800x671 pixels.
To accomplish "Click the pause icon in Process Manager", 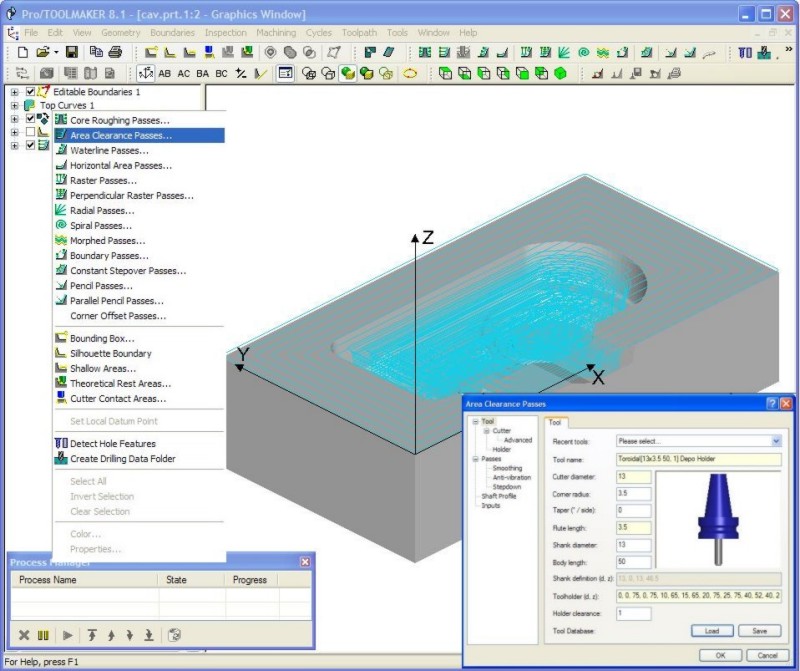I will coord(43,635).
